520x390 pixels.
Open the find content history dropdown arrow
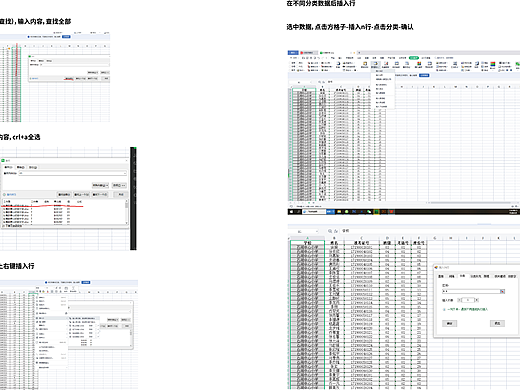tap(125, 173)
